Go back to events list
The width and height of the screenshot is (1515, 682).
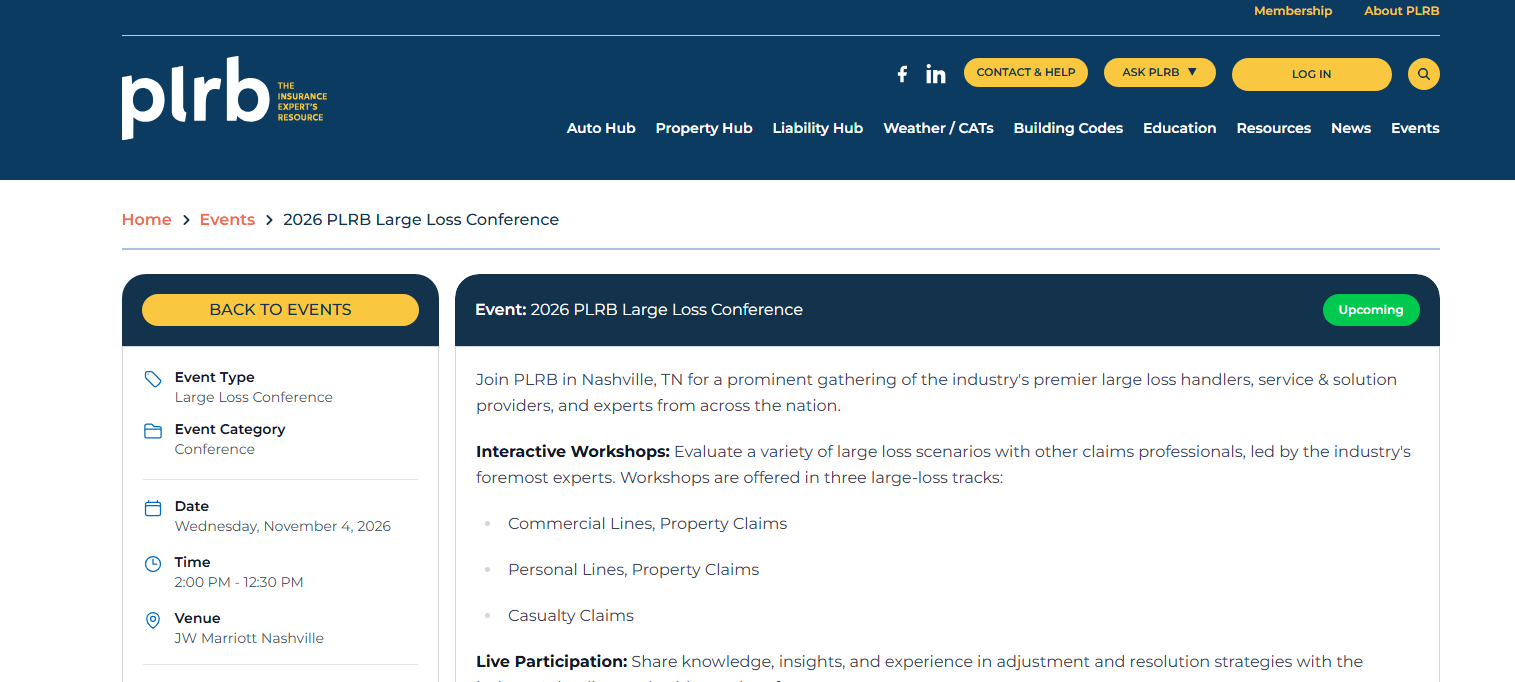pos(280,310)
